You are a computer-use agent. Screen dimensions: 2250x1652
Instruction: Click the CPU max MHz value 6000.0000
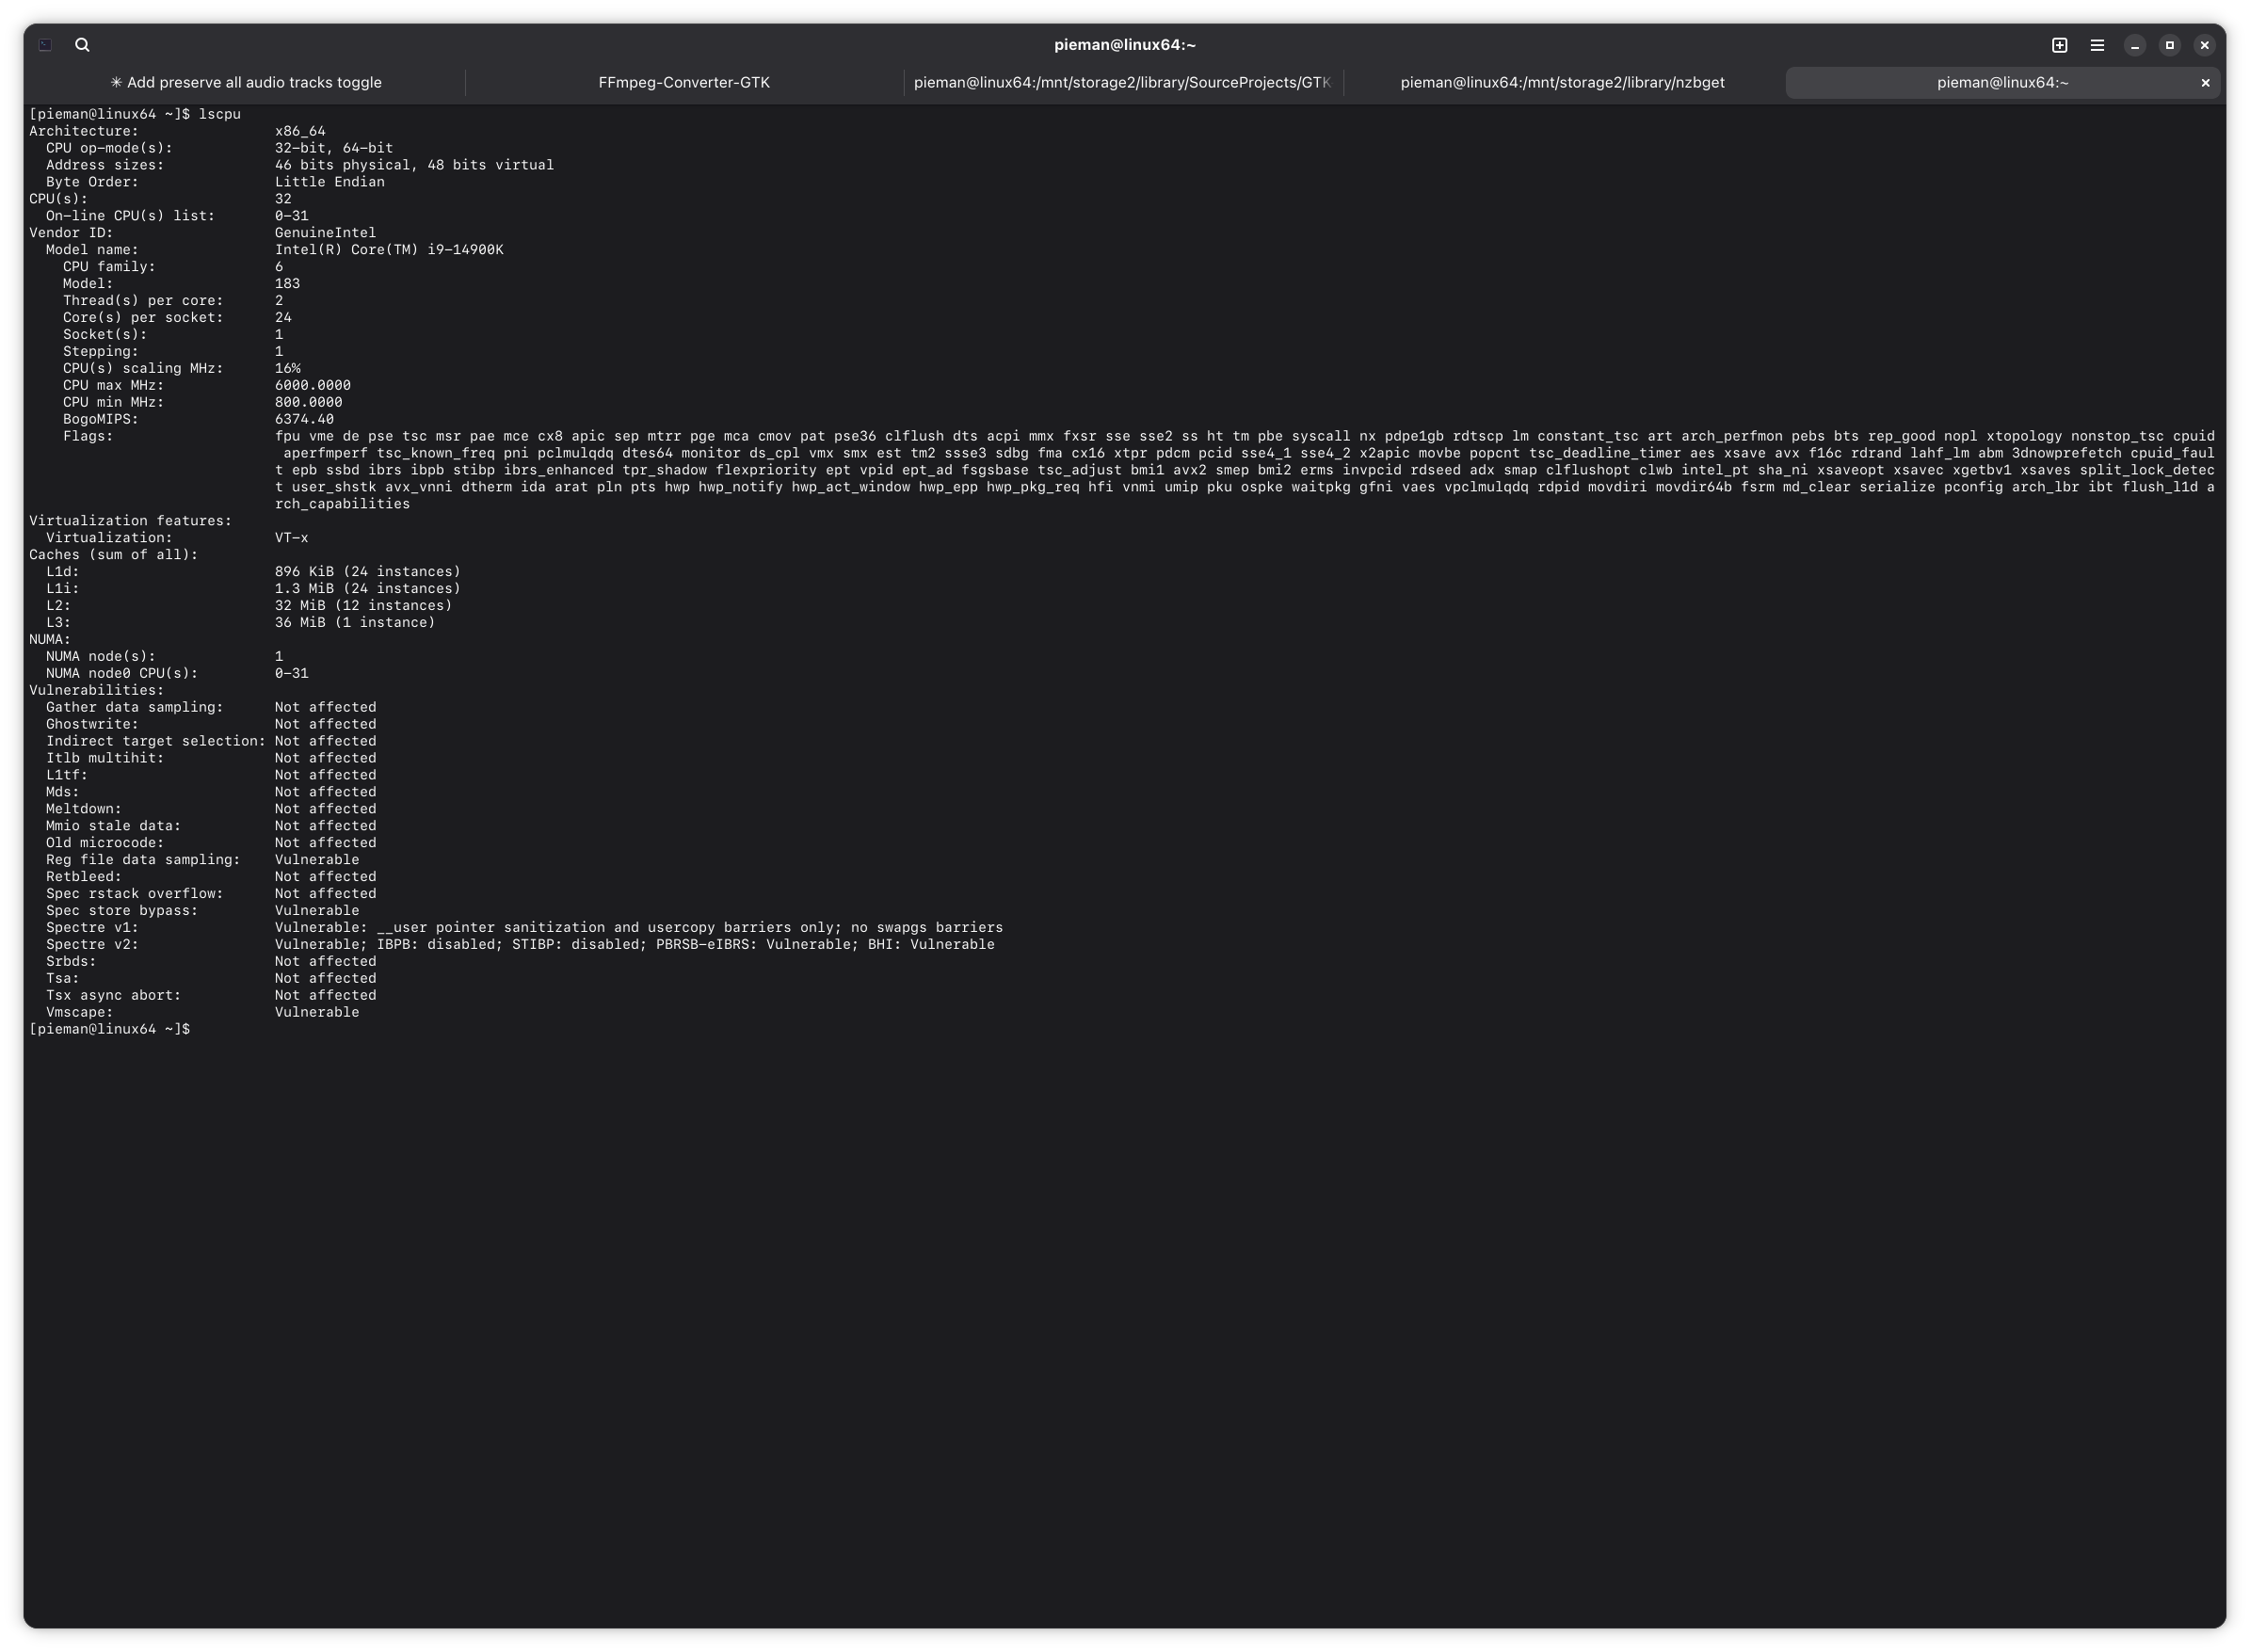[312, 385]
